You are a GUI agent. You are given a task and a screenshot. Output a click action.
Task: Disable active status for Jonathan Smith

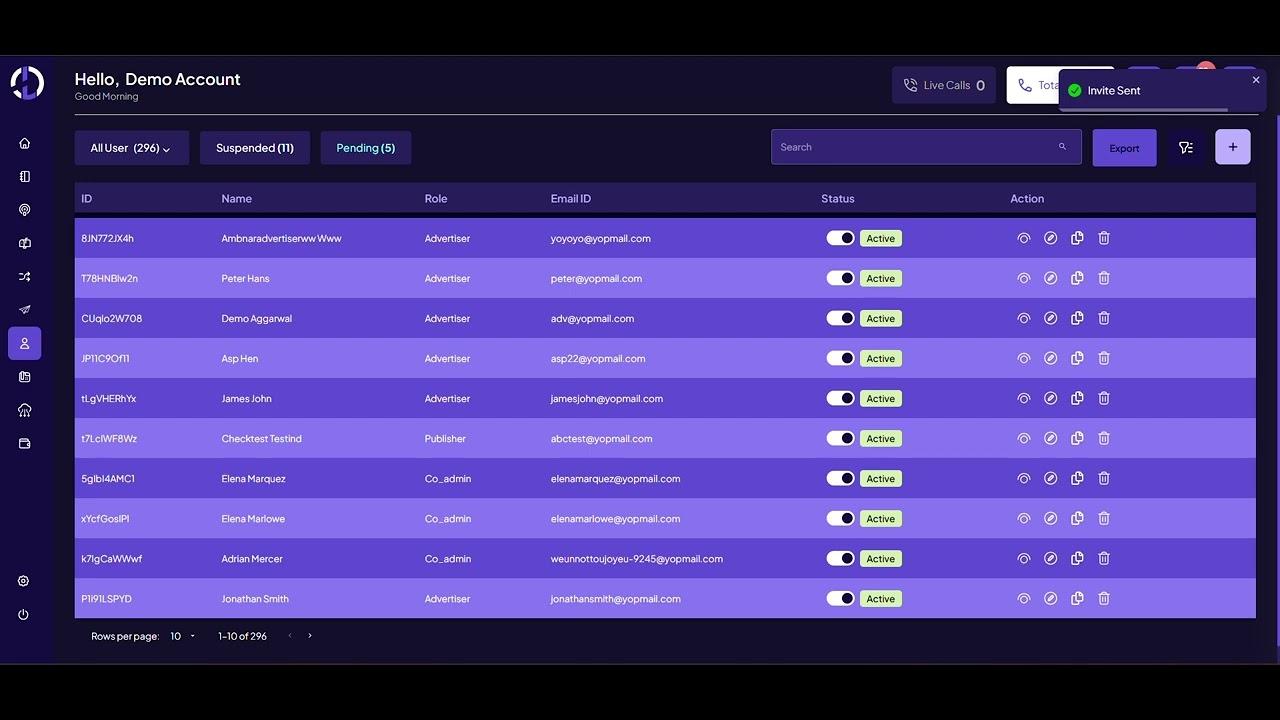(x=840, y=598)
